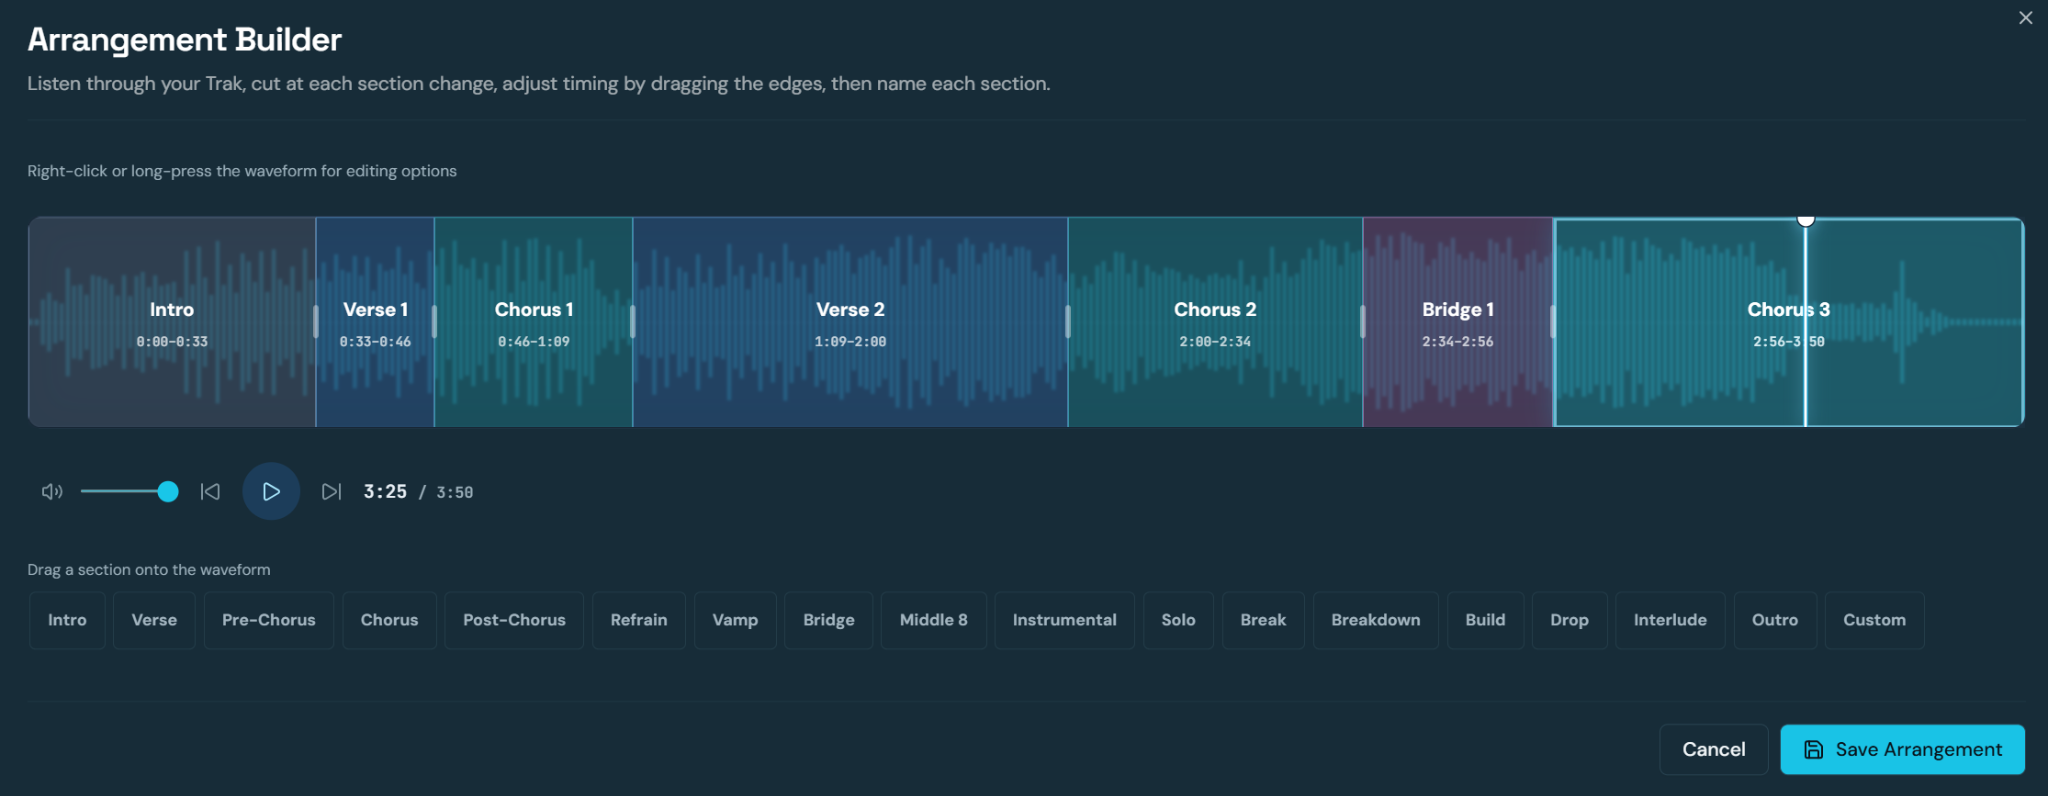Screen dimensions: 2048x796
Task: Click the edge handle between Verse 1 and Chorus 1
Action: click(x=434, y=322)
